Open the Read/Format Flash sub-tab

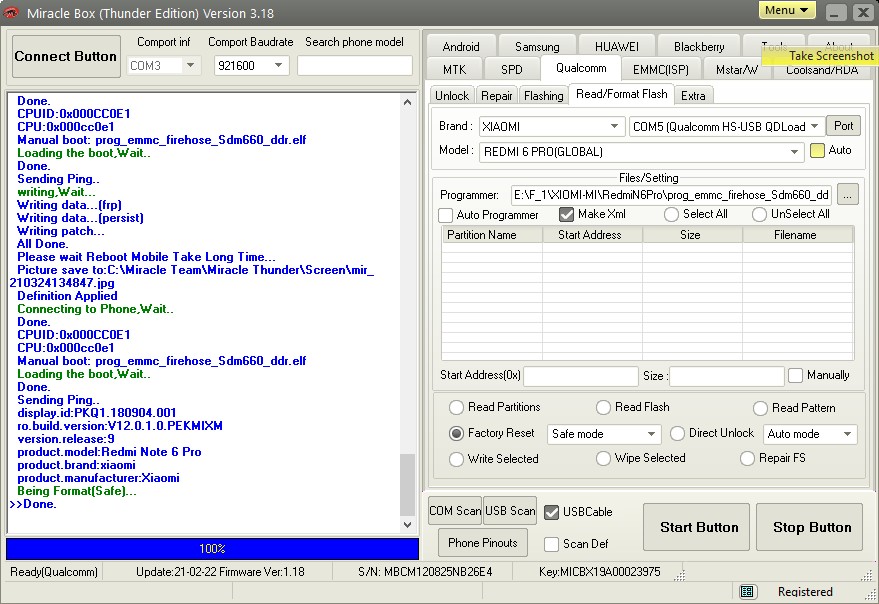[x=622, y=94]
